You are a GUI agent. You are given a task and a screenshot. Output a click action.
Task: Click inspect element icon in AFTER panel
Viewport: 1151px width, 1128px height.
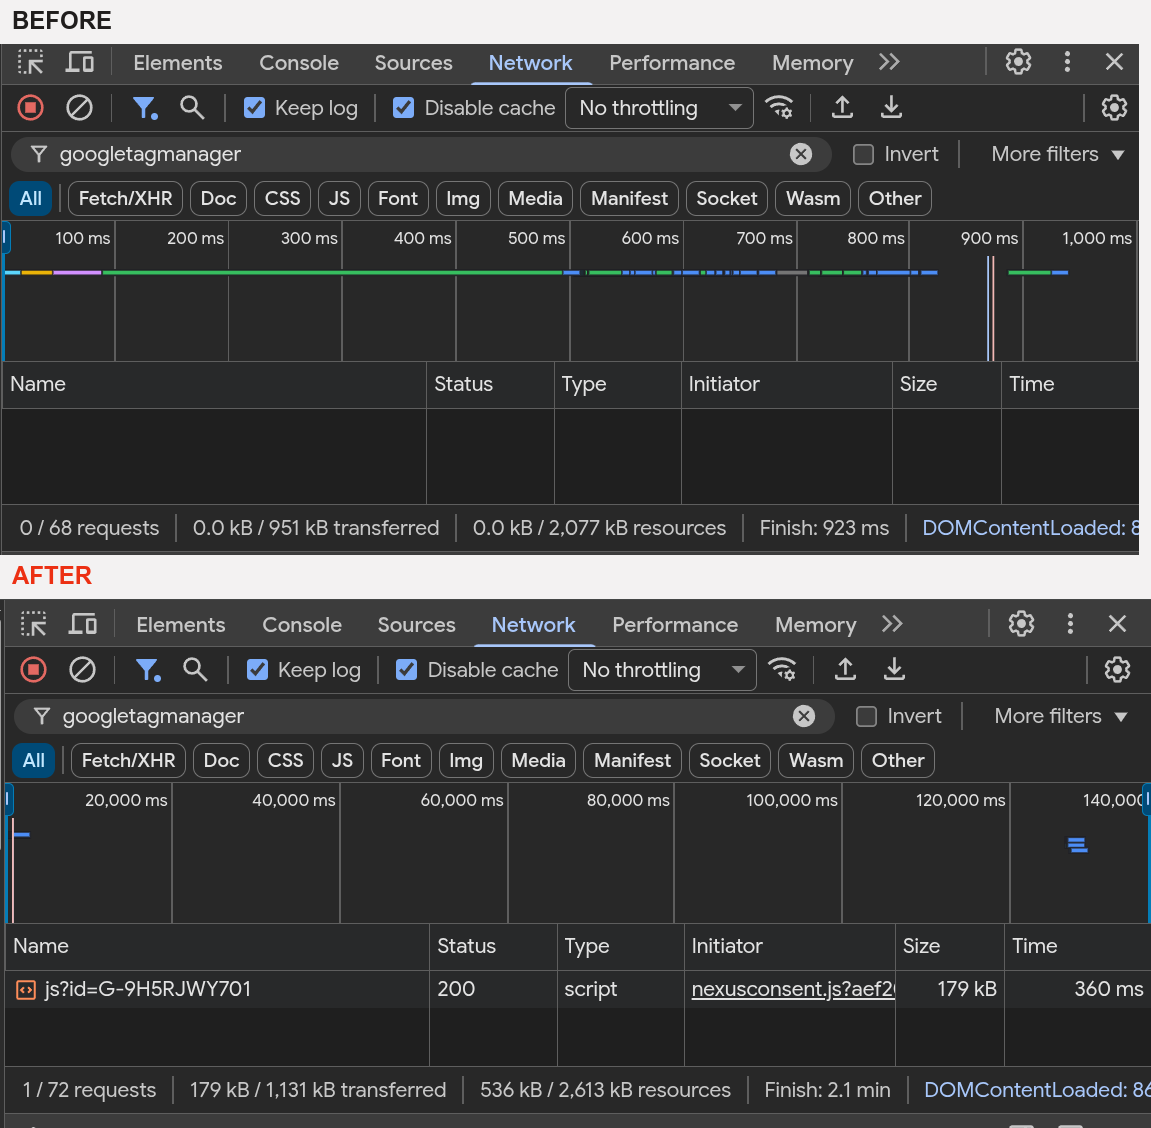pos(34,625)
